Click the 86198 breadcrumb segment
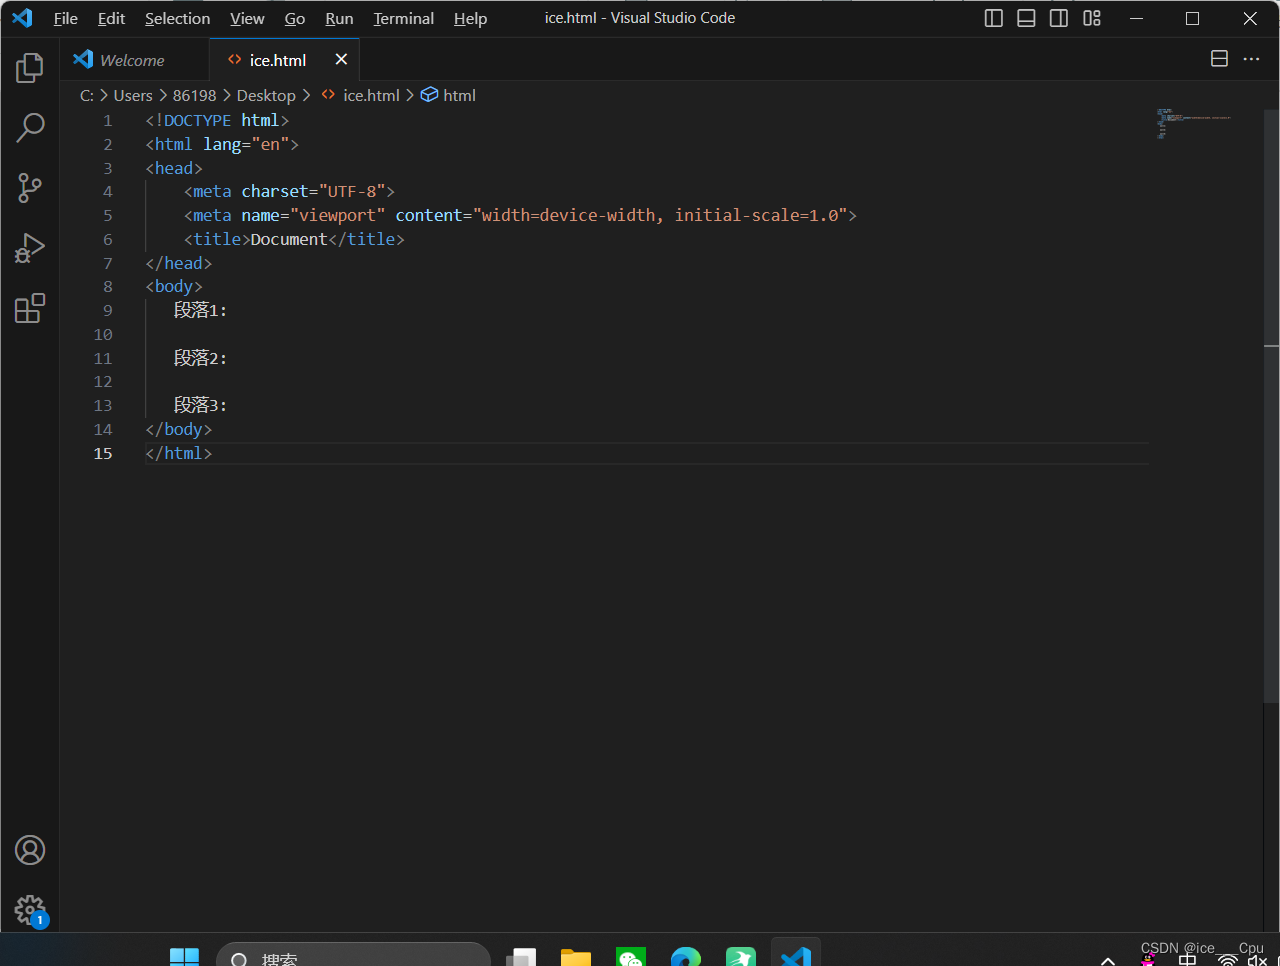 [194, 95]
